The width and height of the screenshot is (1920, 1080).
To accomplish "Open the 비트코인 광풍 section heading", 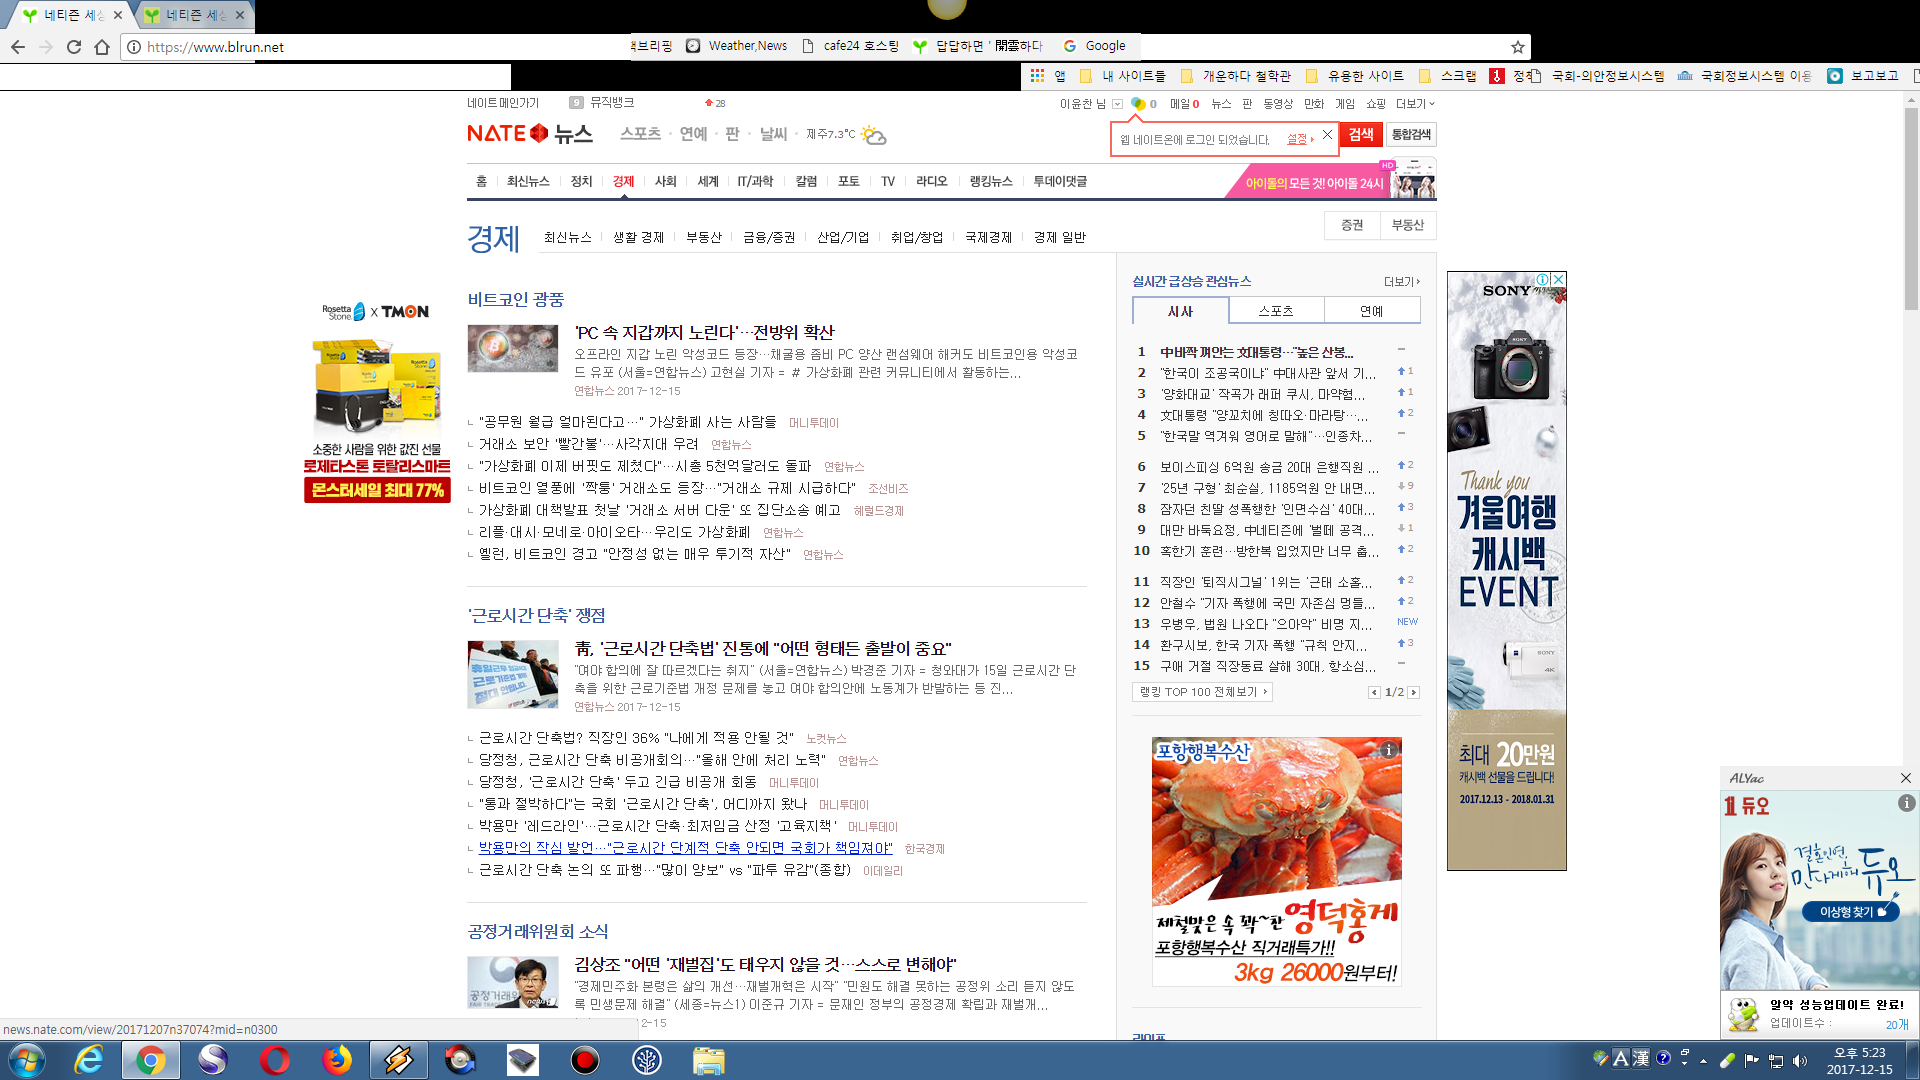I will [x=516, y=299].
